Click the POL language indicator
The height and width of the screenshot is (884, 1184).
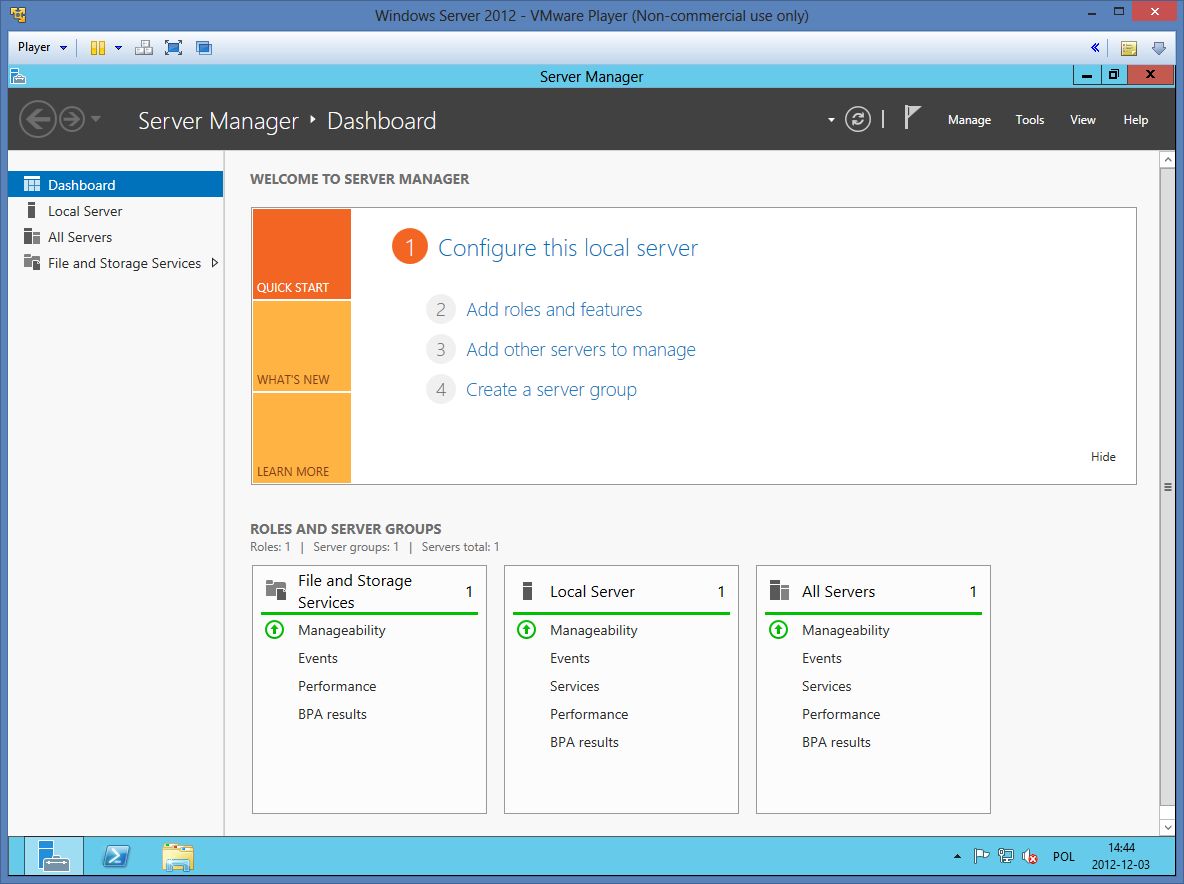tap(1063, 856)
